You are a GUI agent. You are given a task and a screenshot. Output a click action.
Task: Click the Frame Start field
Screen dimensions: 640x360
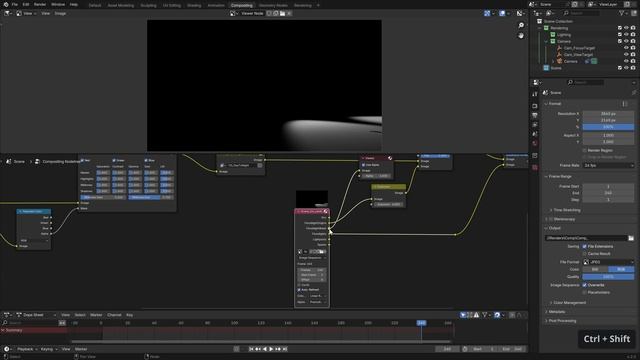[x=608, y=186]
